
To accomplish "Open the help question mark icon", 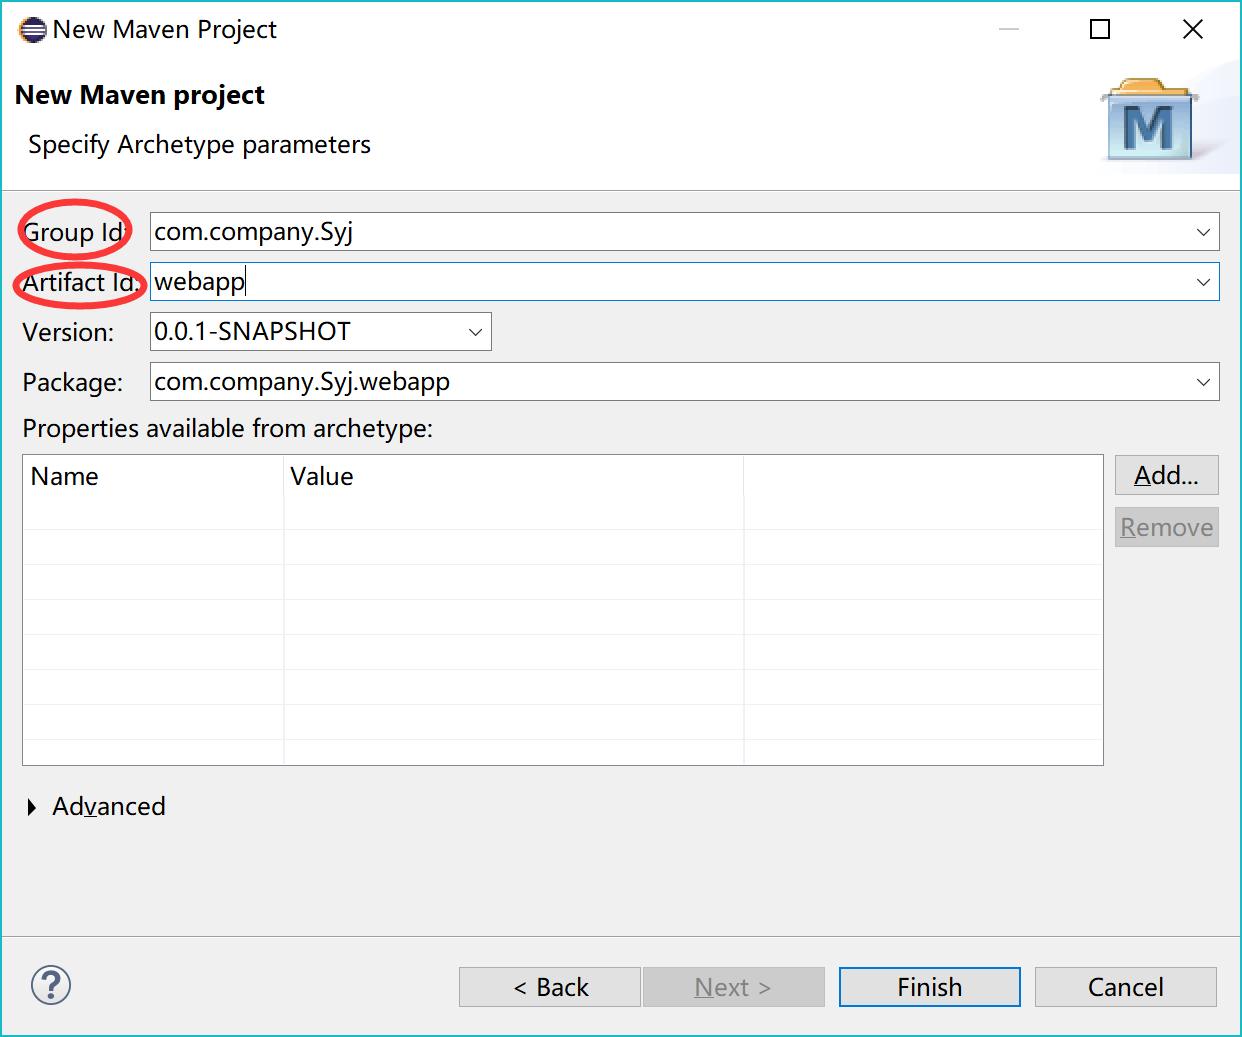I will (51, 985).
